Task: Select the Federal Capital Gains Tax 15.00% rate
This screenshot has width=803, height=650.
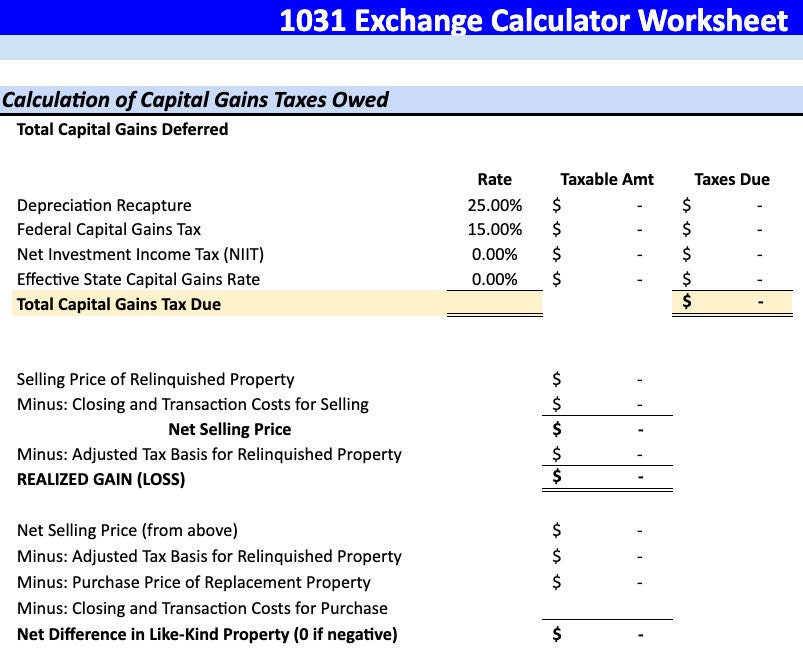Action: (494, 229)
